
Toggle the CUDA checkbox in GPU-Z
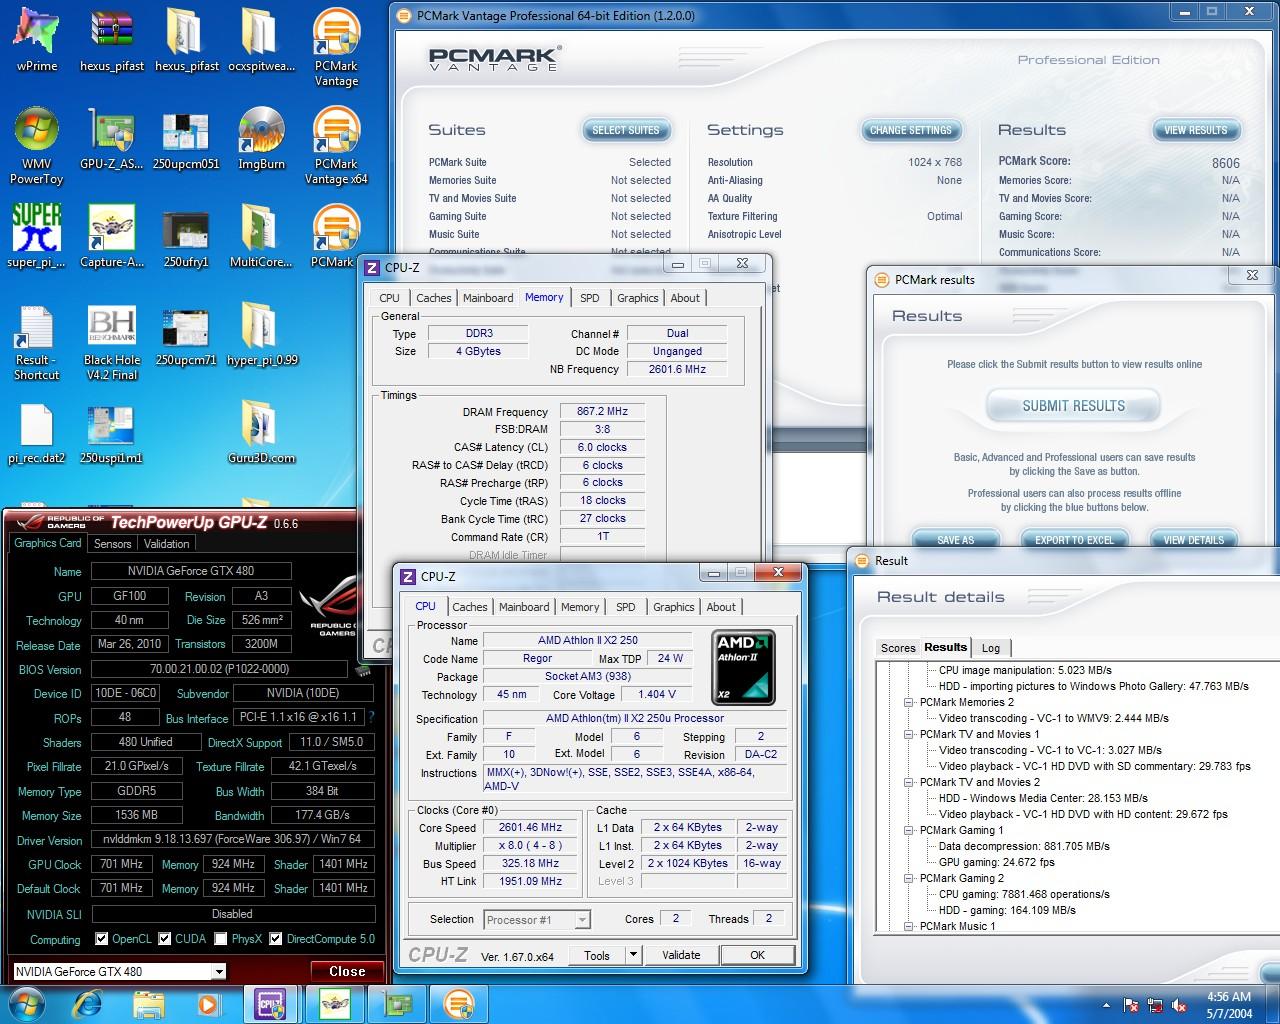tap(165, 938)
